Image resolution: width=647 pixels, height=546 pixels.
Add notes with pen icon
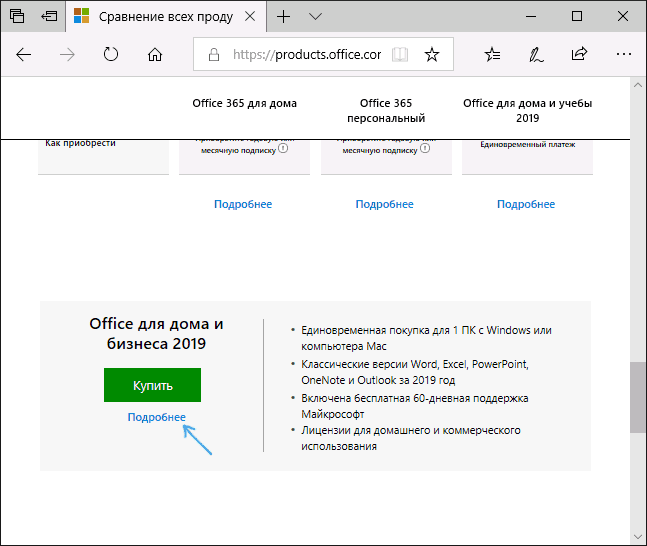pyautogui.click(x=536, y=54)
